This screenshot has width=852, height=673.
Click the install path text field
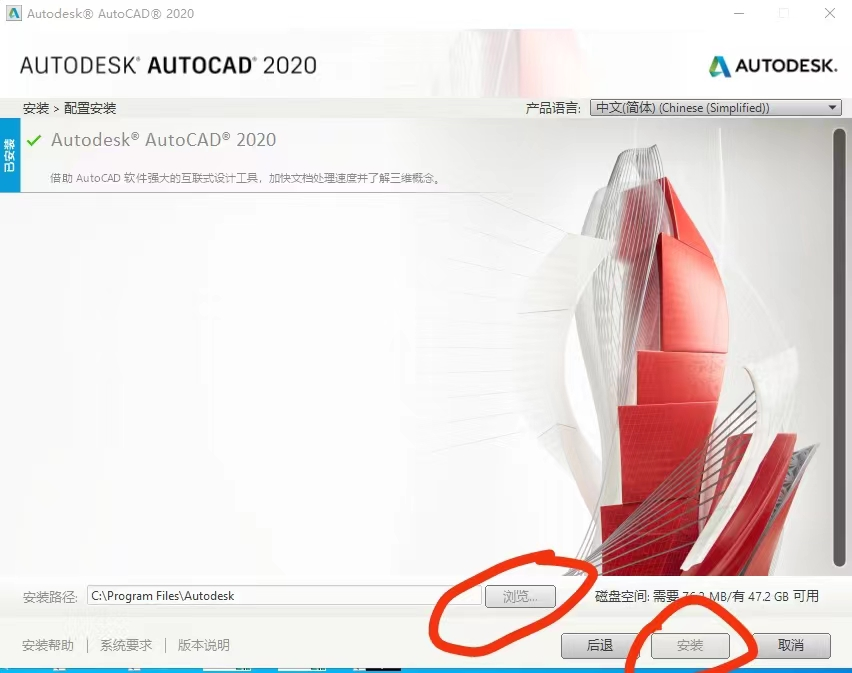coord(284,596)
